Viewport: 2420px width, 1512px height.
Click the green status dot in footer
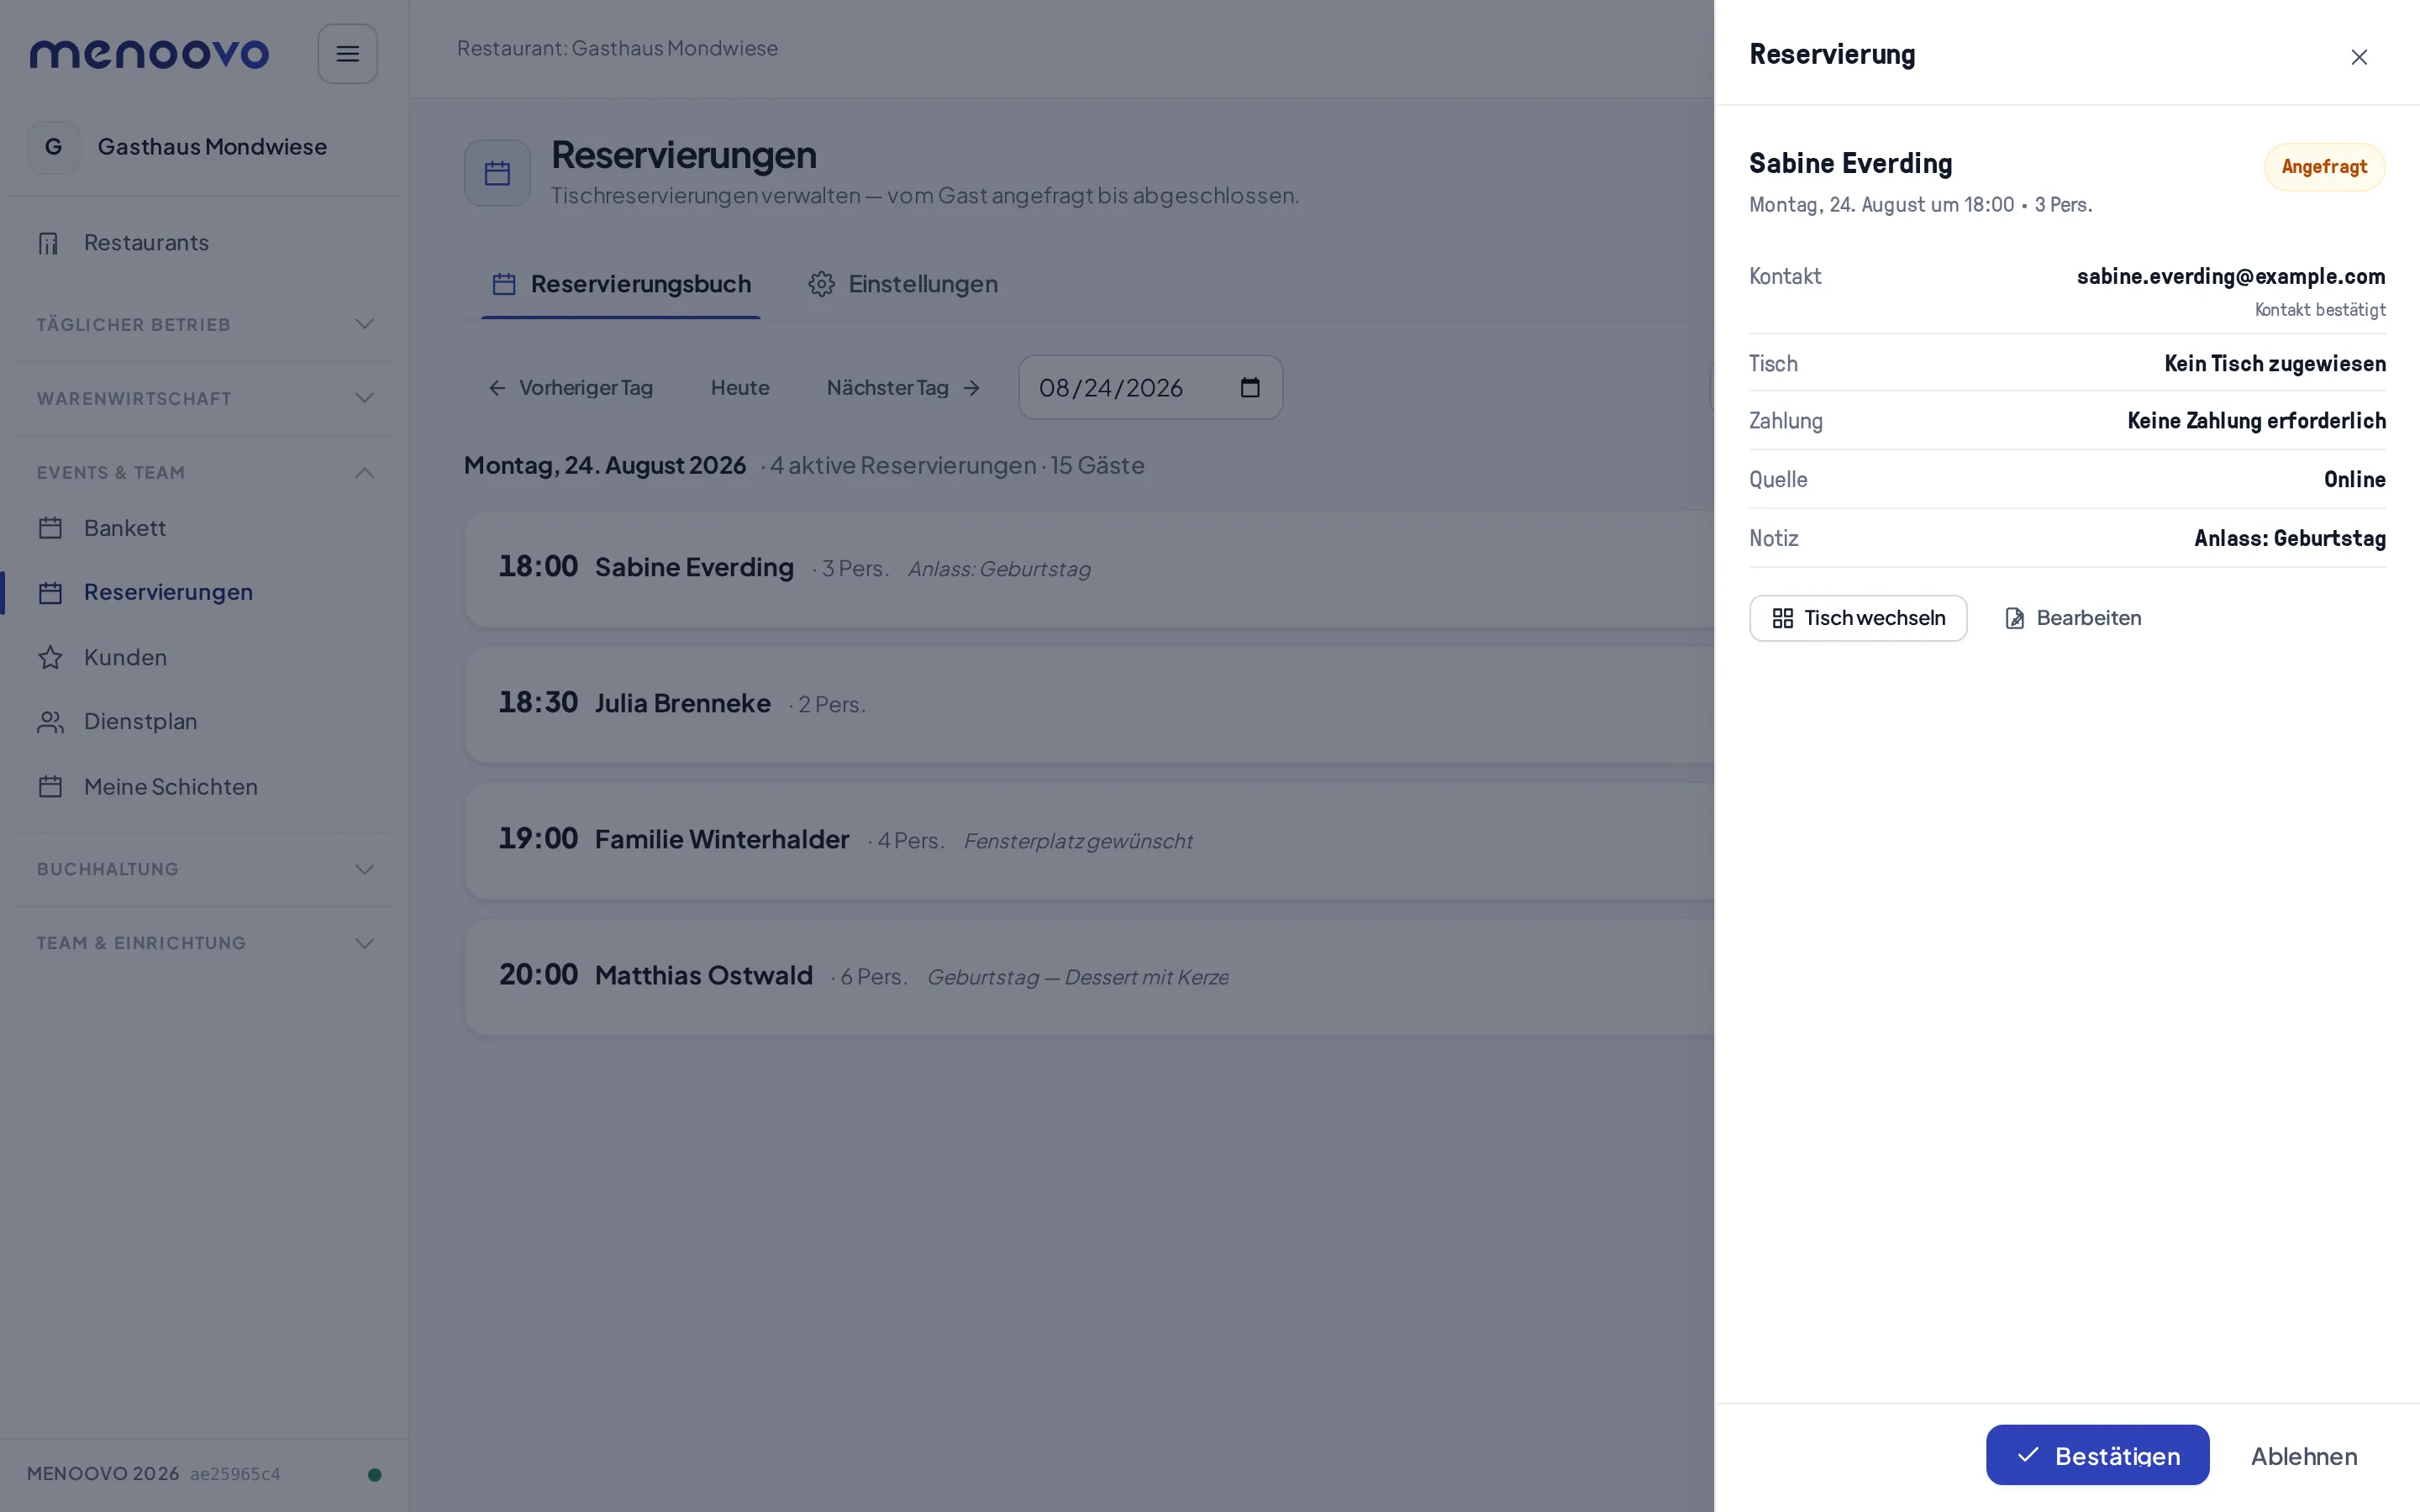coord(374,1474)
